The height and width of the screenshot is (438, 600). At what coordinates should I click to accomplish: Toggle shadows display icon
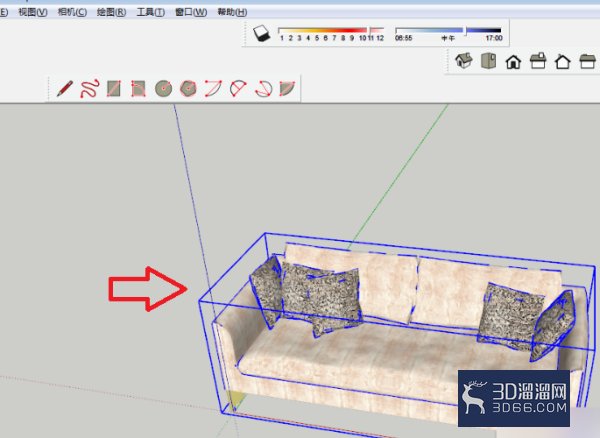pos(261,33)
